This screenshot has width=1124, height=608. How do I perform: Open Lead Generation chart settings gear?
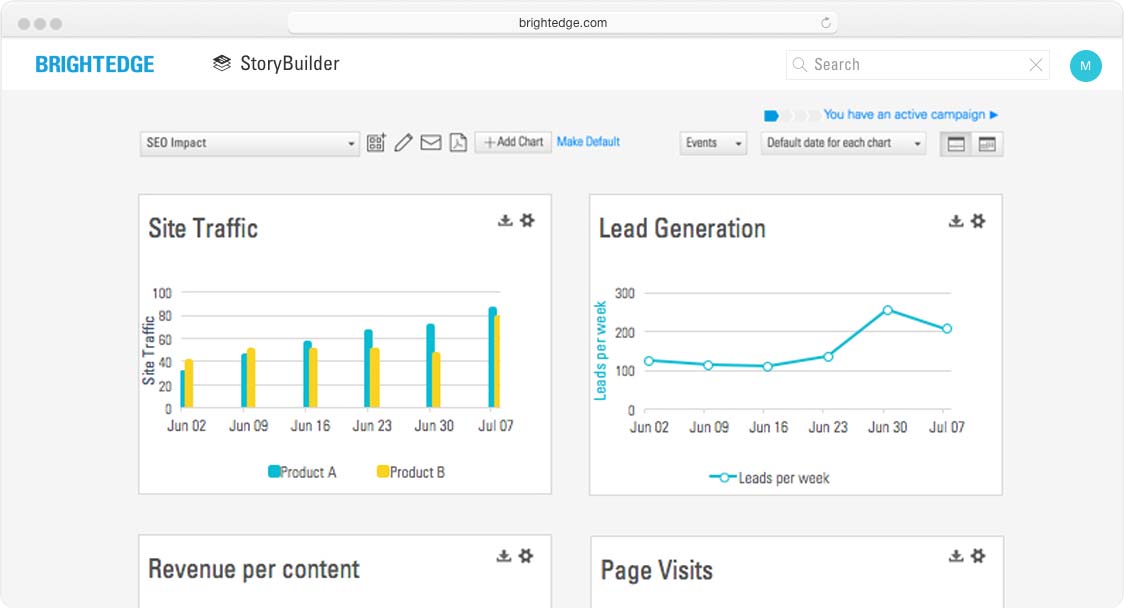click(978, 221)
